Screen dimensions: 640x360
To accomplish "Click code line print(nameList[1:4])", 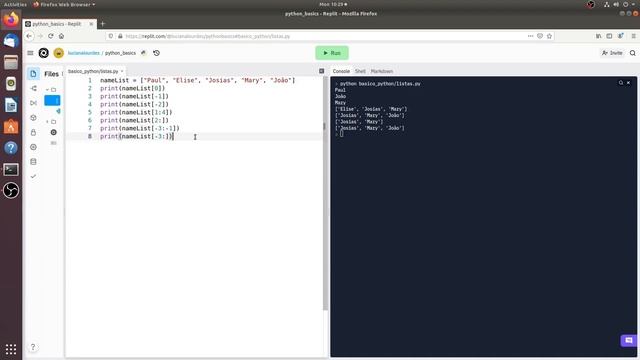I will pyautogui.click(x=136, y=112).
